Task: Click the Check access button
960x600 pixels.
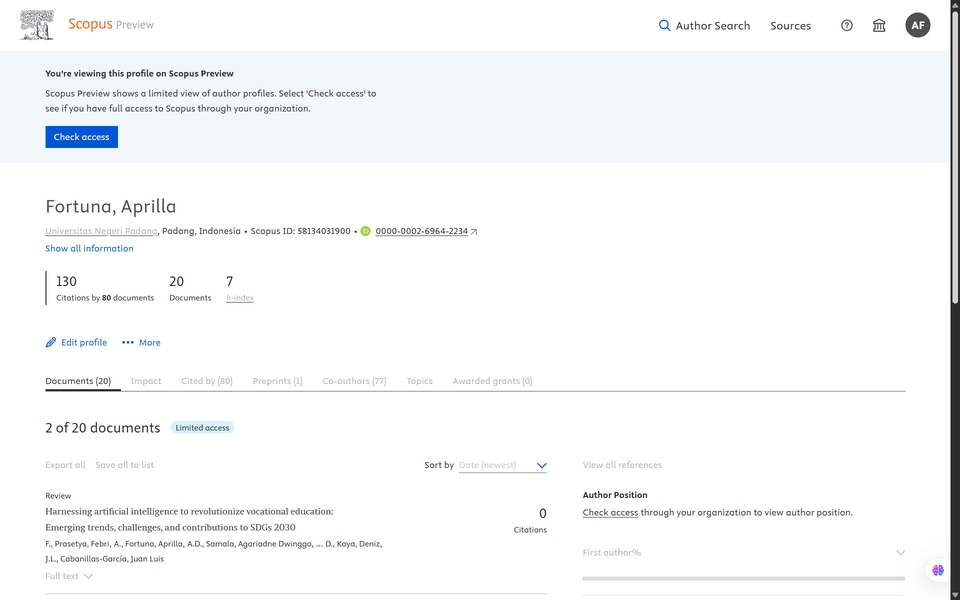Action: tap(81, 137)
